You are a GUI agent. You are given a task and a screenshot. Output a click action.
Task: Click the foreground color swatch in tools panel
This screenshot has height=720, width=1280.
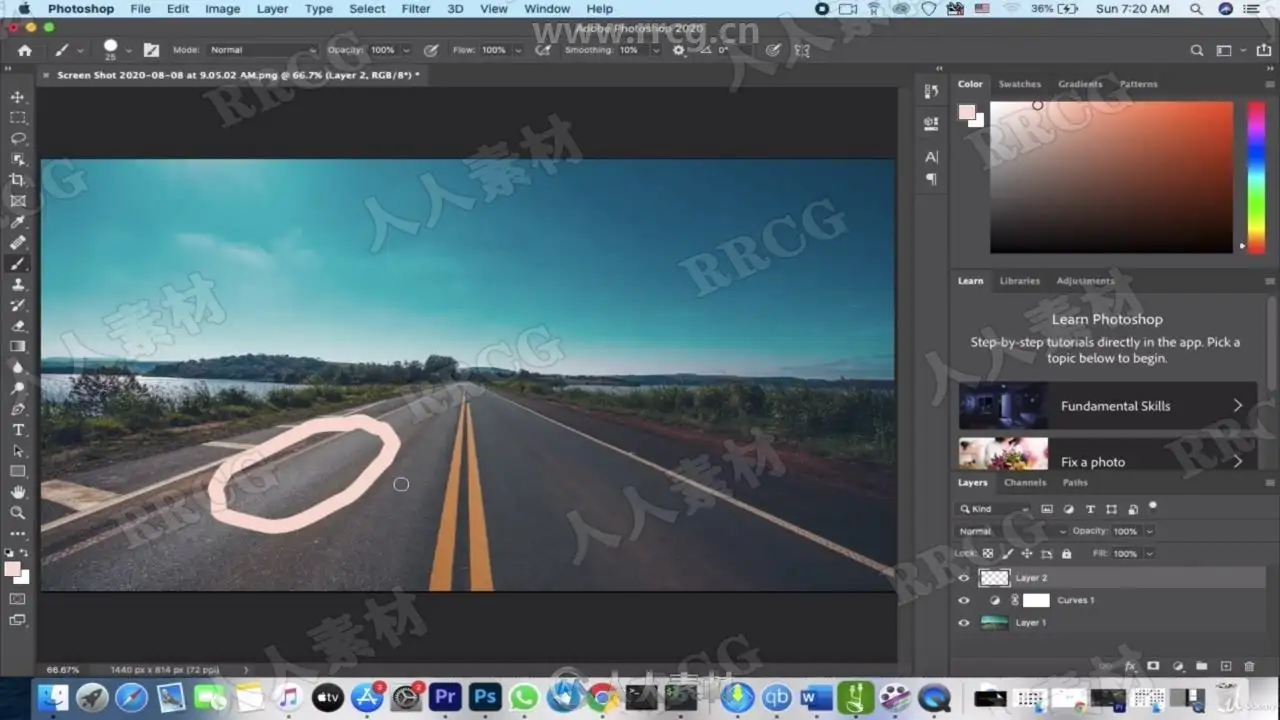(x=13, y=569)
